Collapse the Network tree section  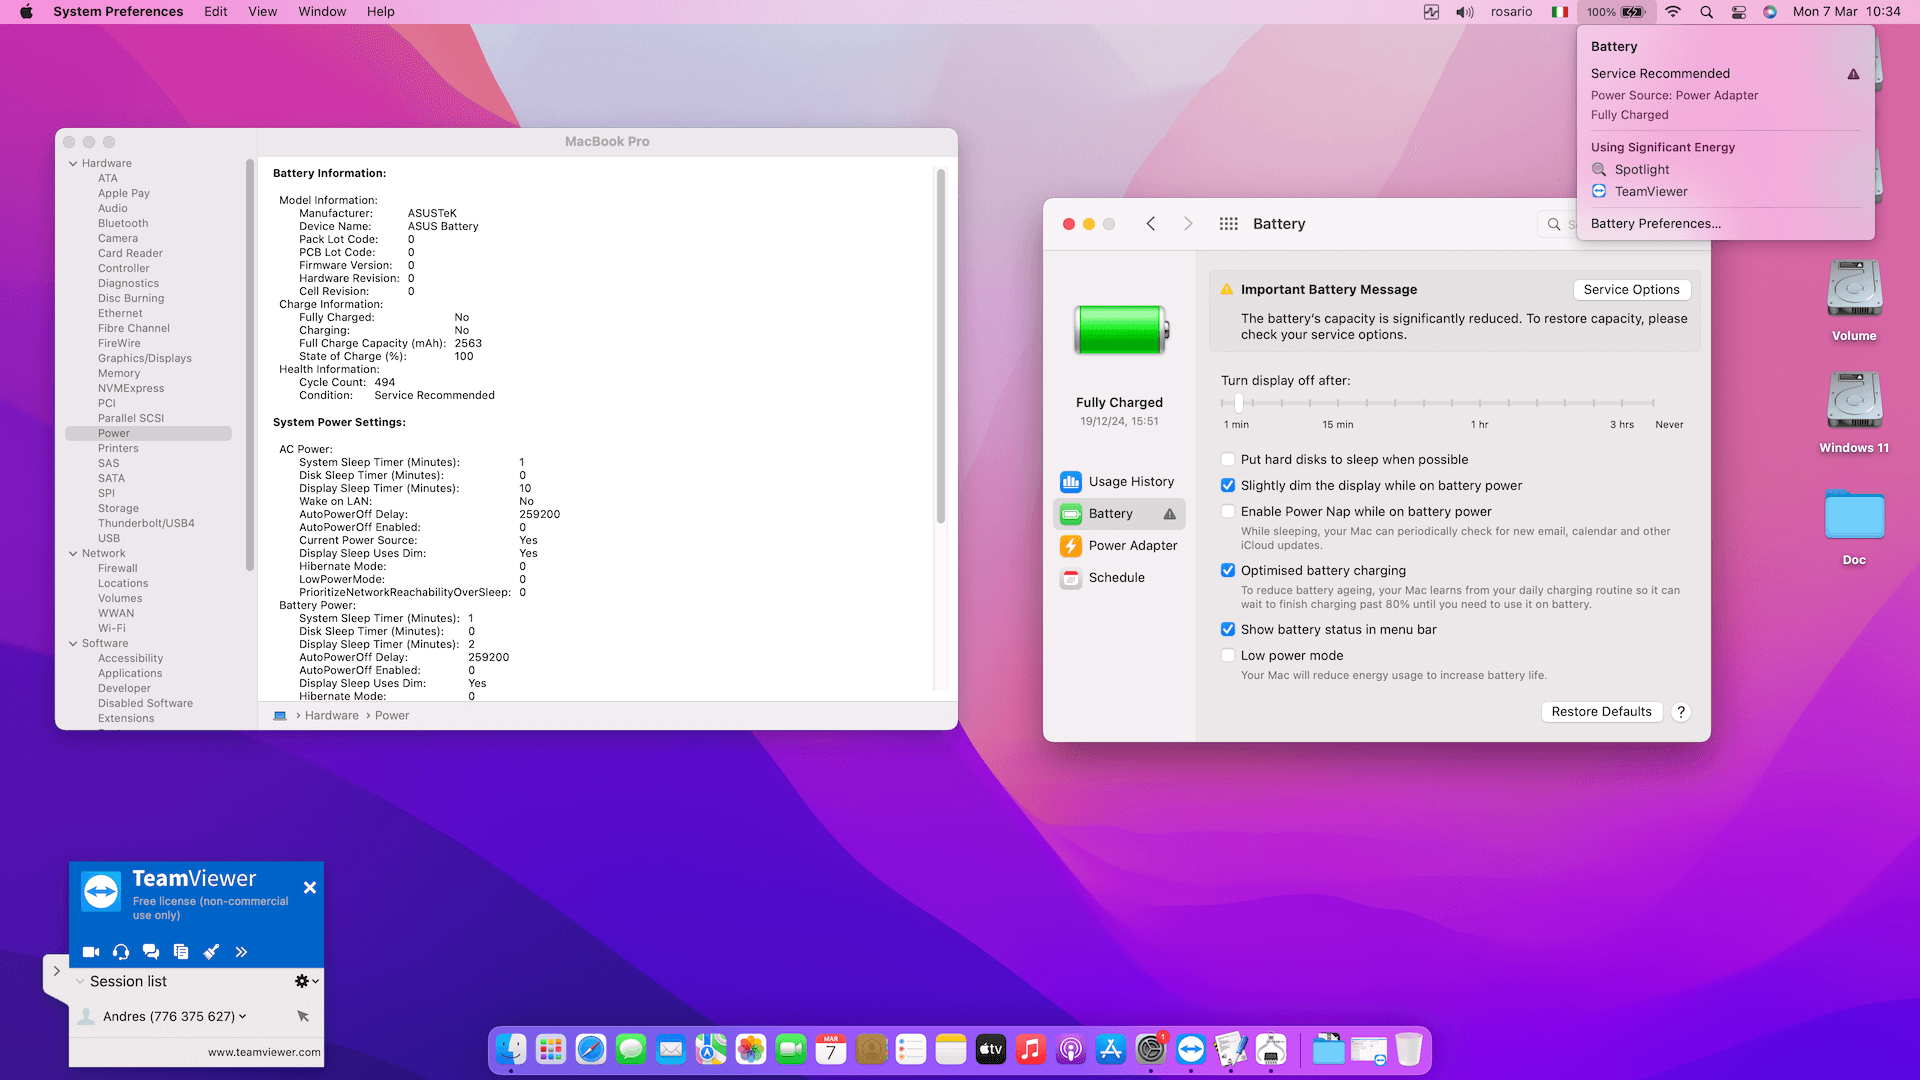point(73,554)
